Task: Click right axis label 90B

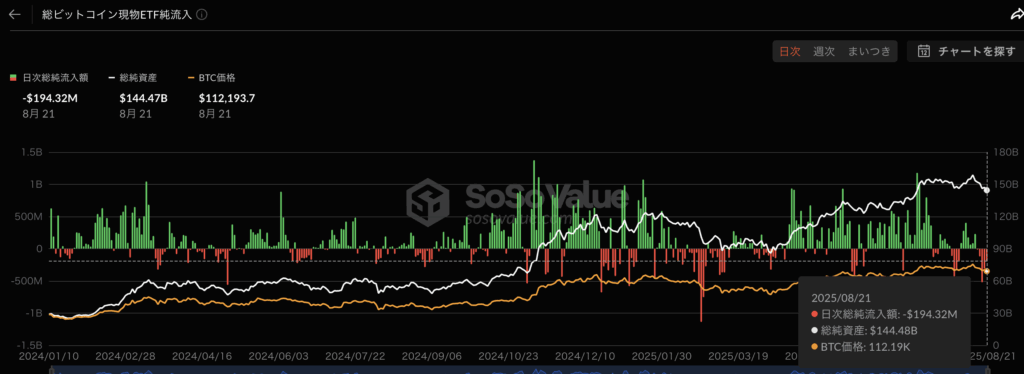Action: (x=1002, y=248)
